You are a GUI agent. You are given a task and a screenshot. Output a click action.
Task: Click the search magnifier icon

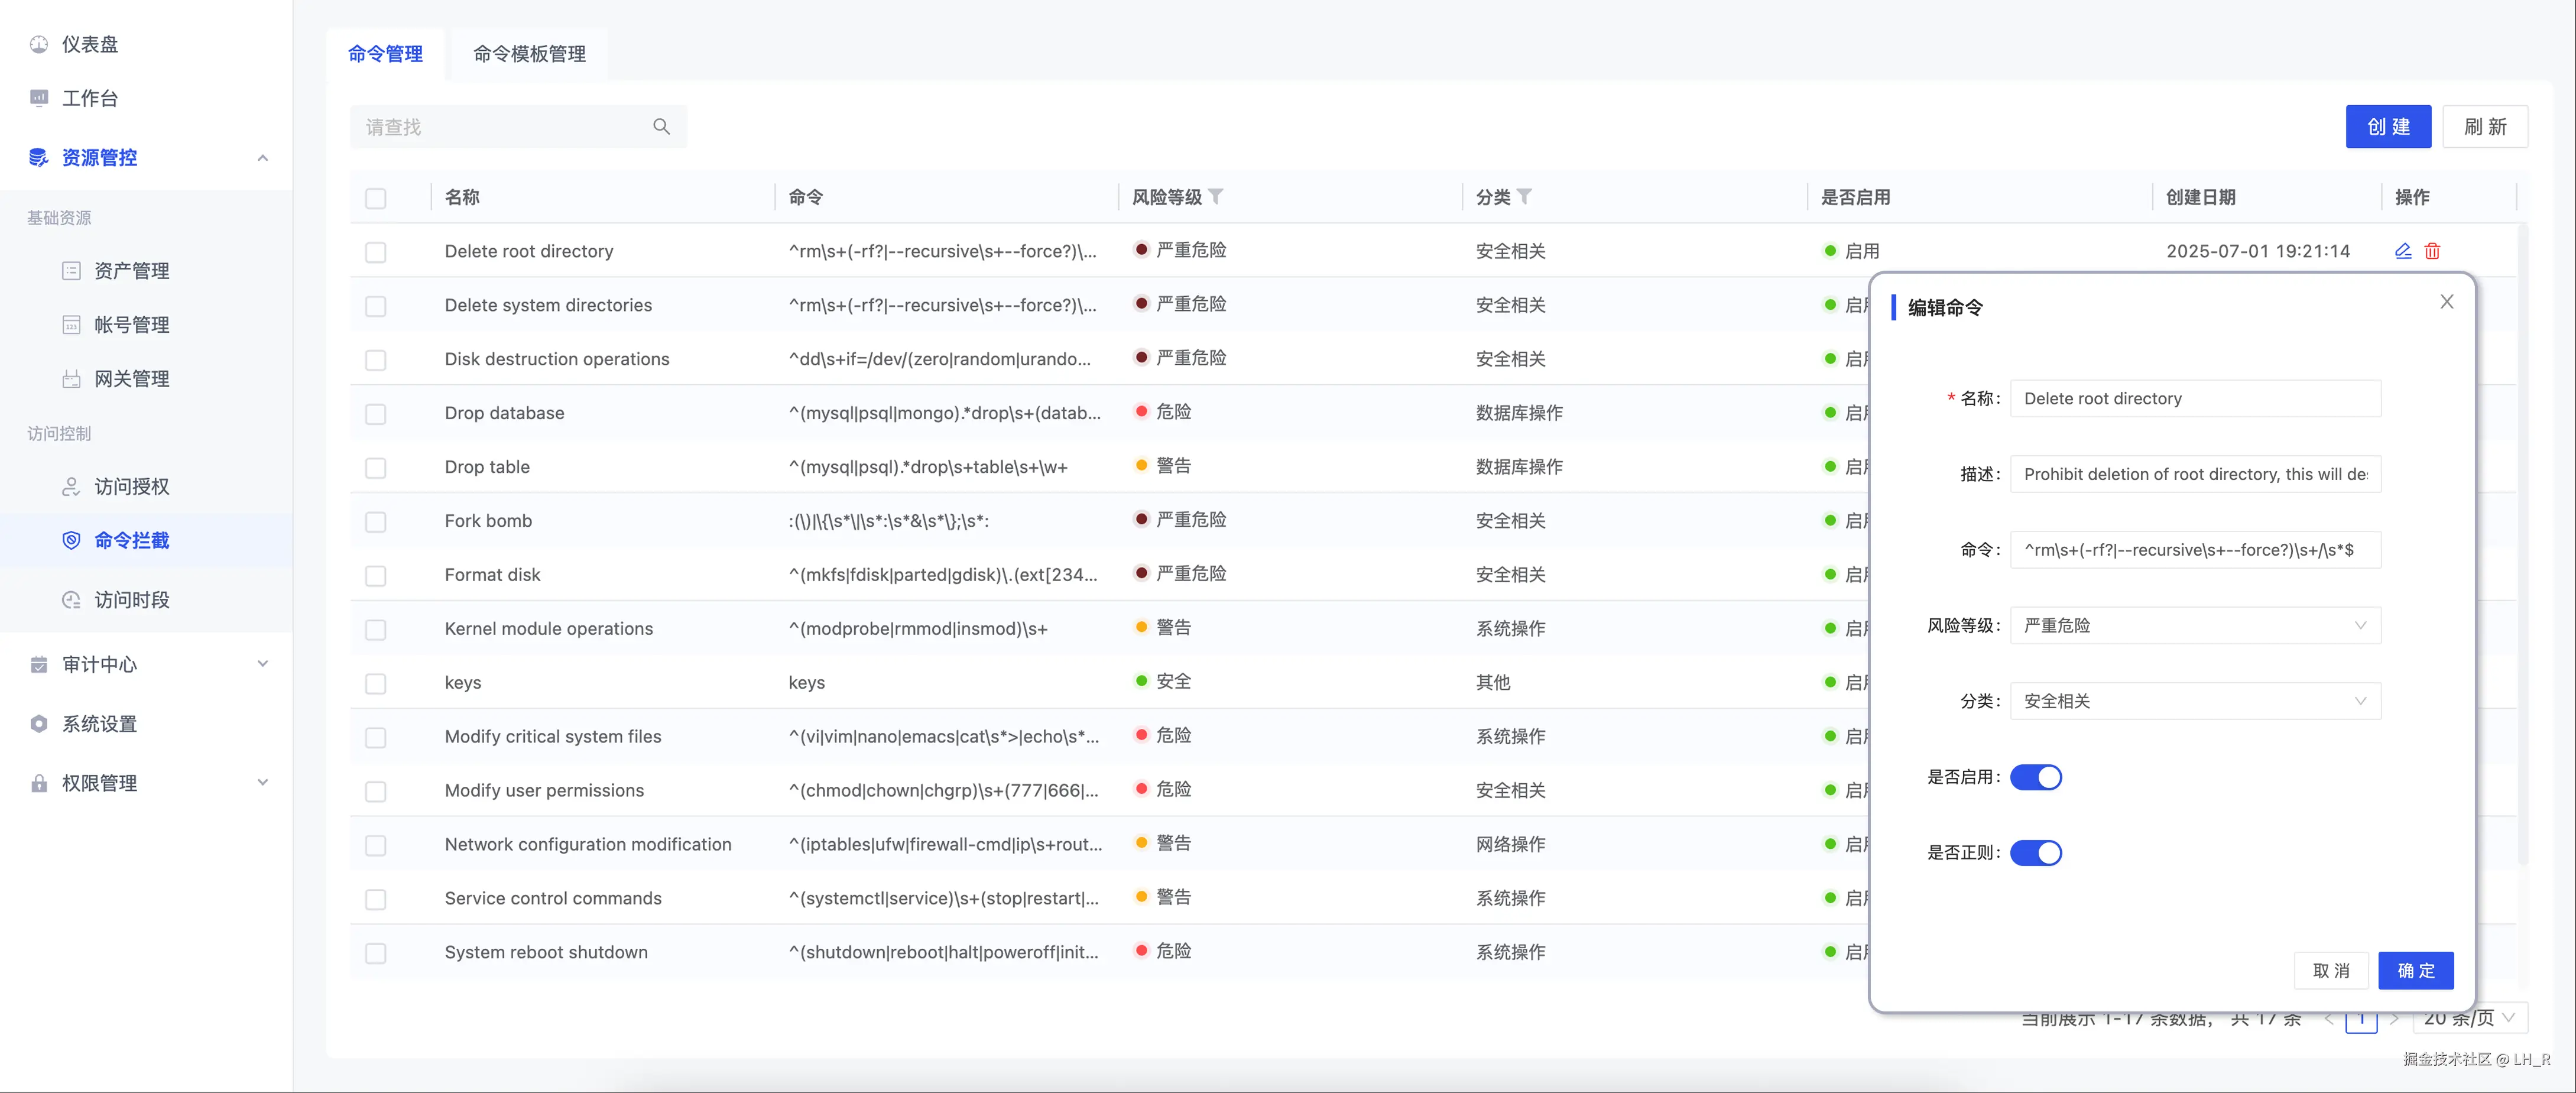[x=661, y=127]
